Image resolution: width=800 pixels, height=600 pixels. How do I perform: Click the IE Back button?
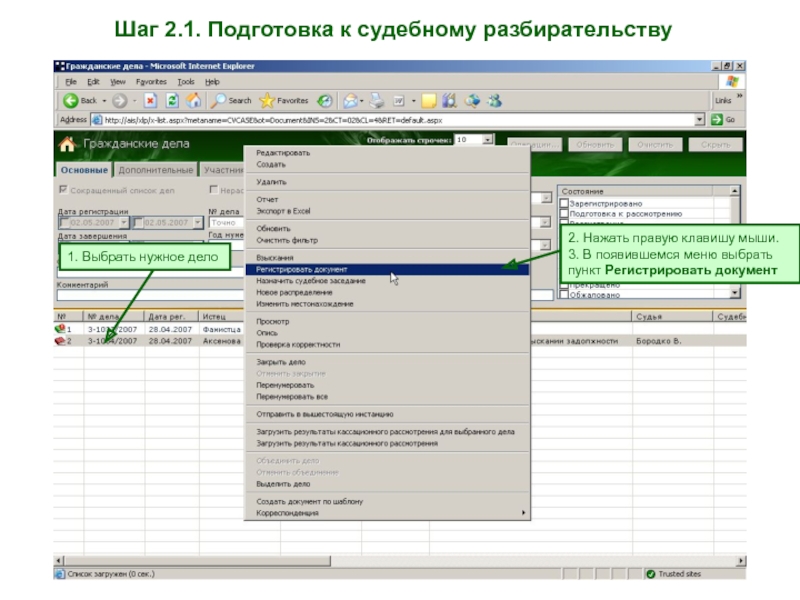point(80,101)
